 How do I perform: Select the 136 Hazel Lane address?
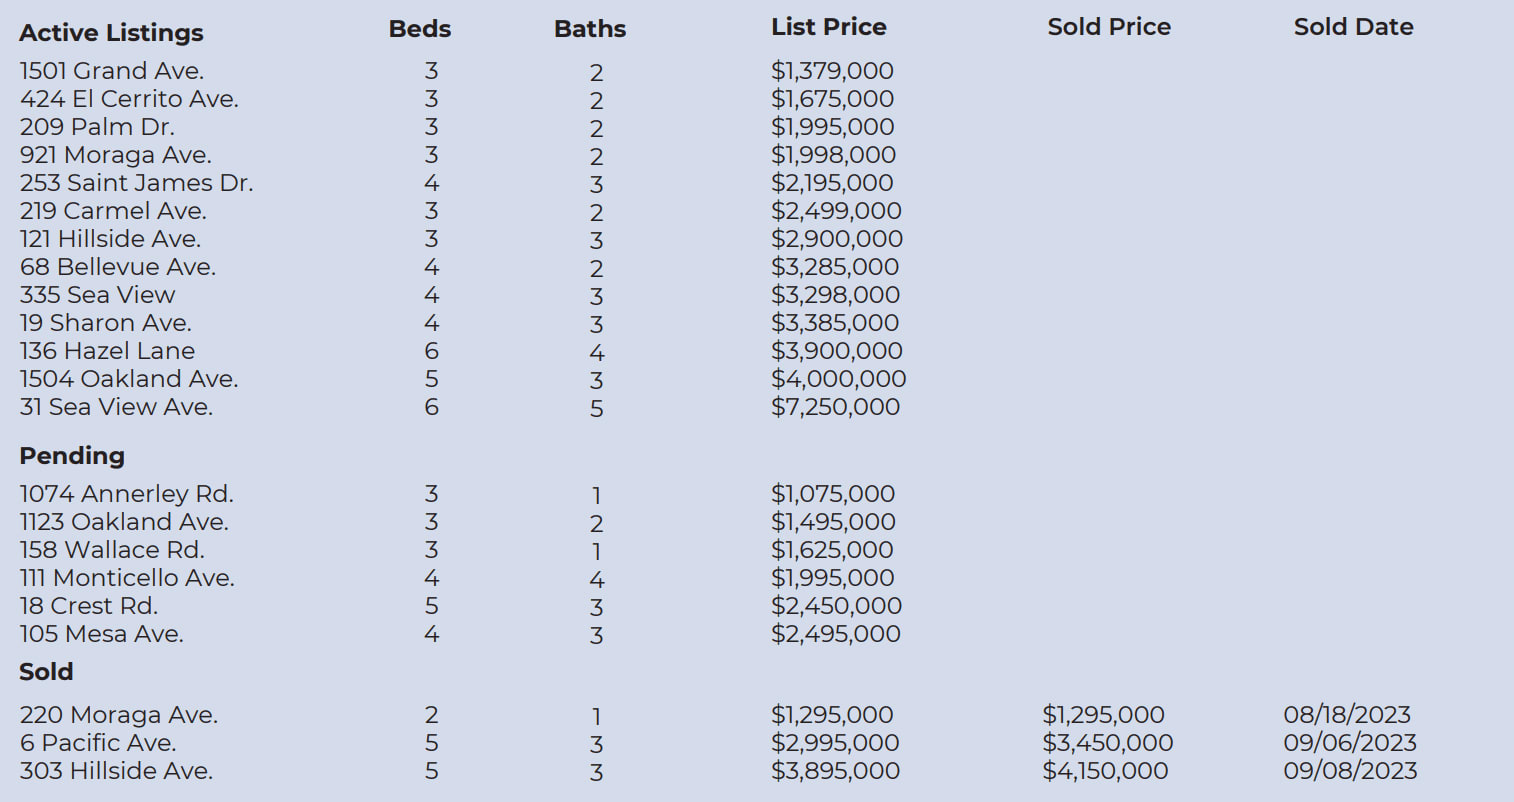tap(107, 351)
